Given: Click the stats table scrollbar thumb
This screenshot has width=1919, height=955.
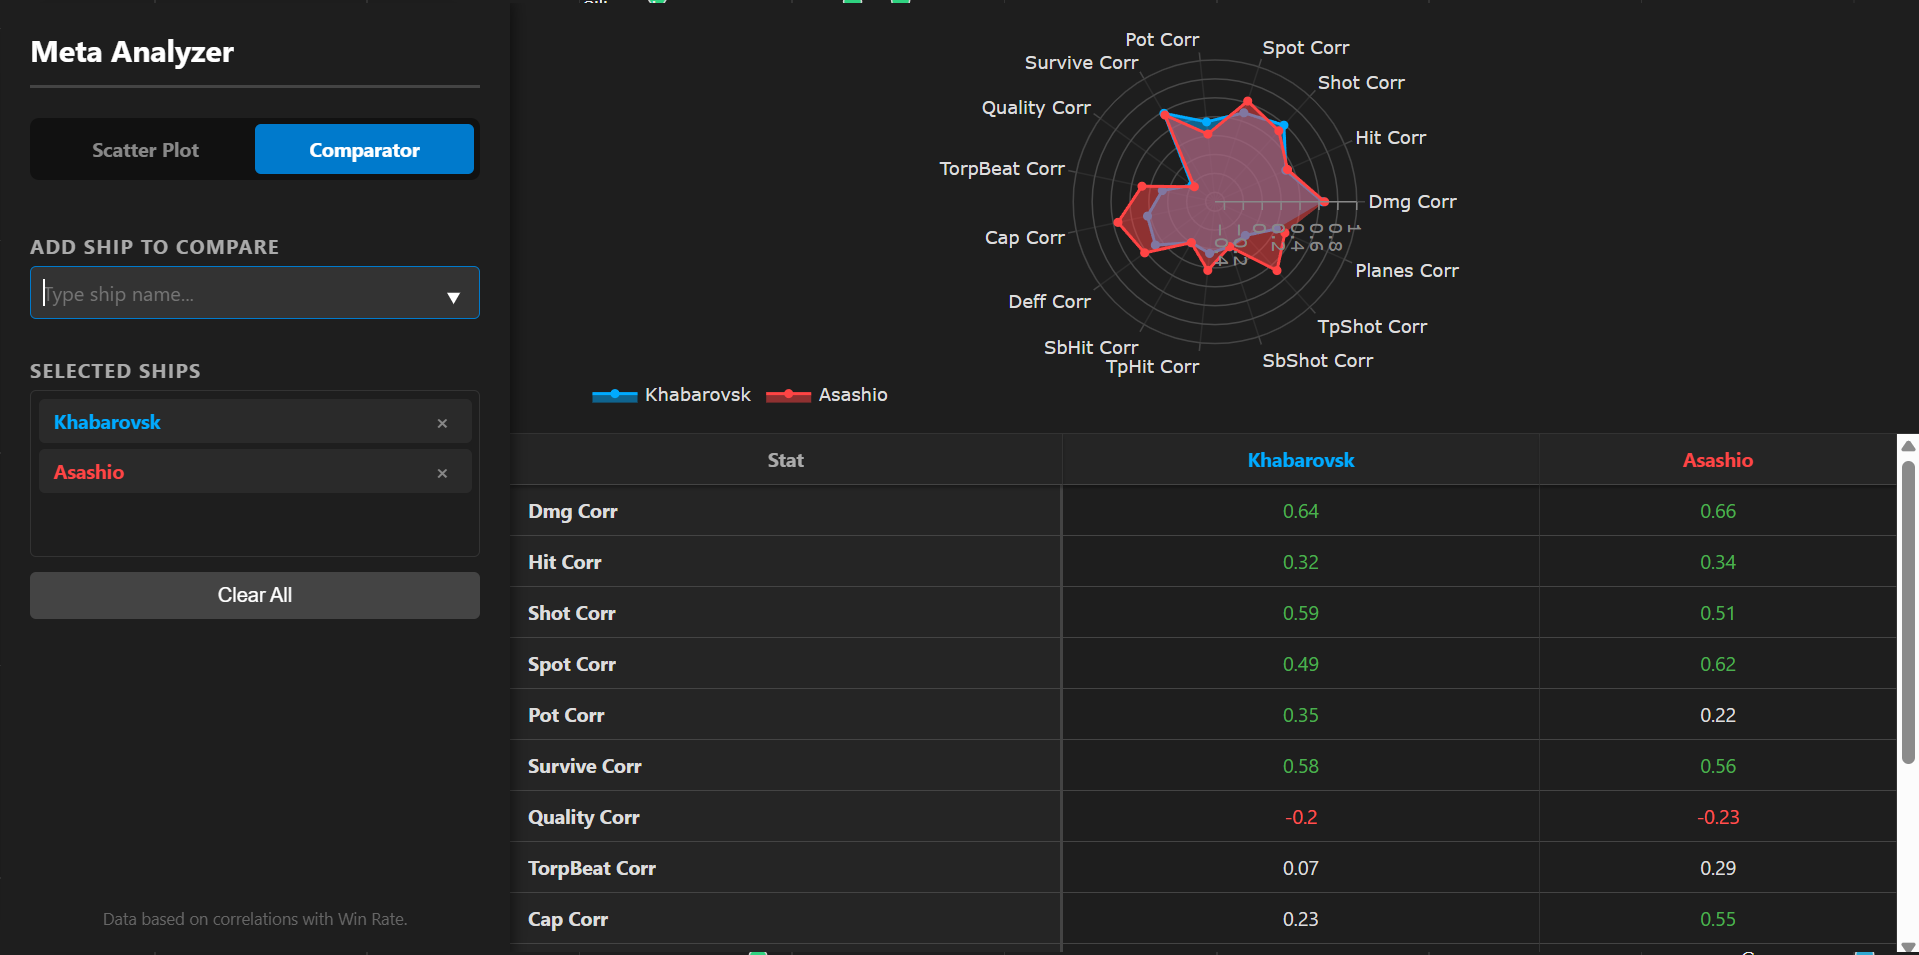Looking at the screenshot, I should click(x=1908, y=610).
